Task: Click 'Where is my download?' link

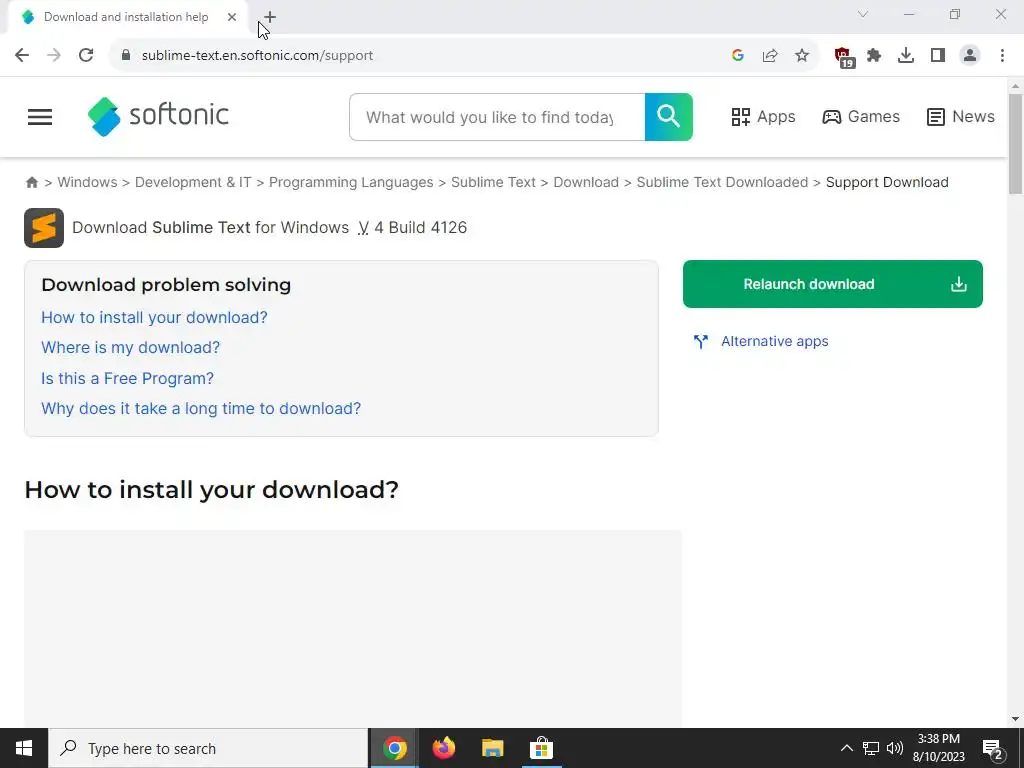Action: click(x=131, y=347)
